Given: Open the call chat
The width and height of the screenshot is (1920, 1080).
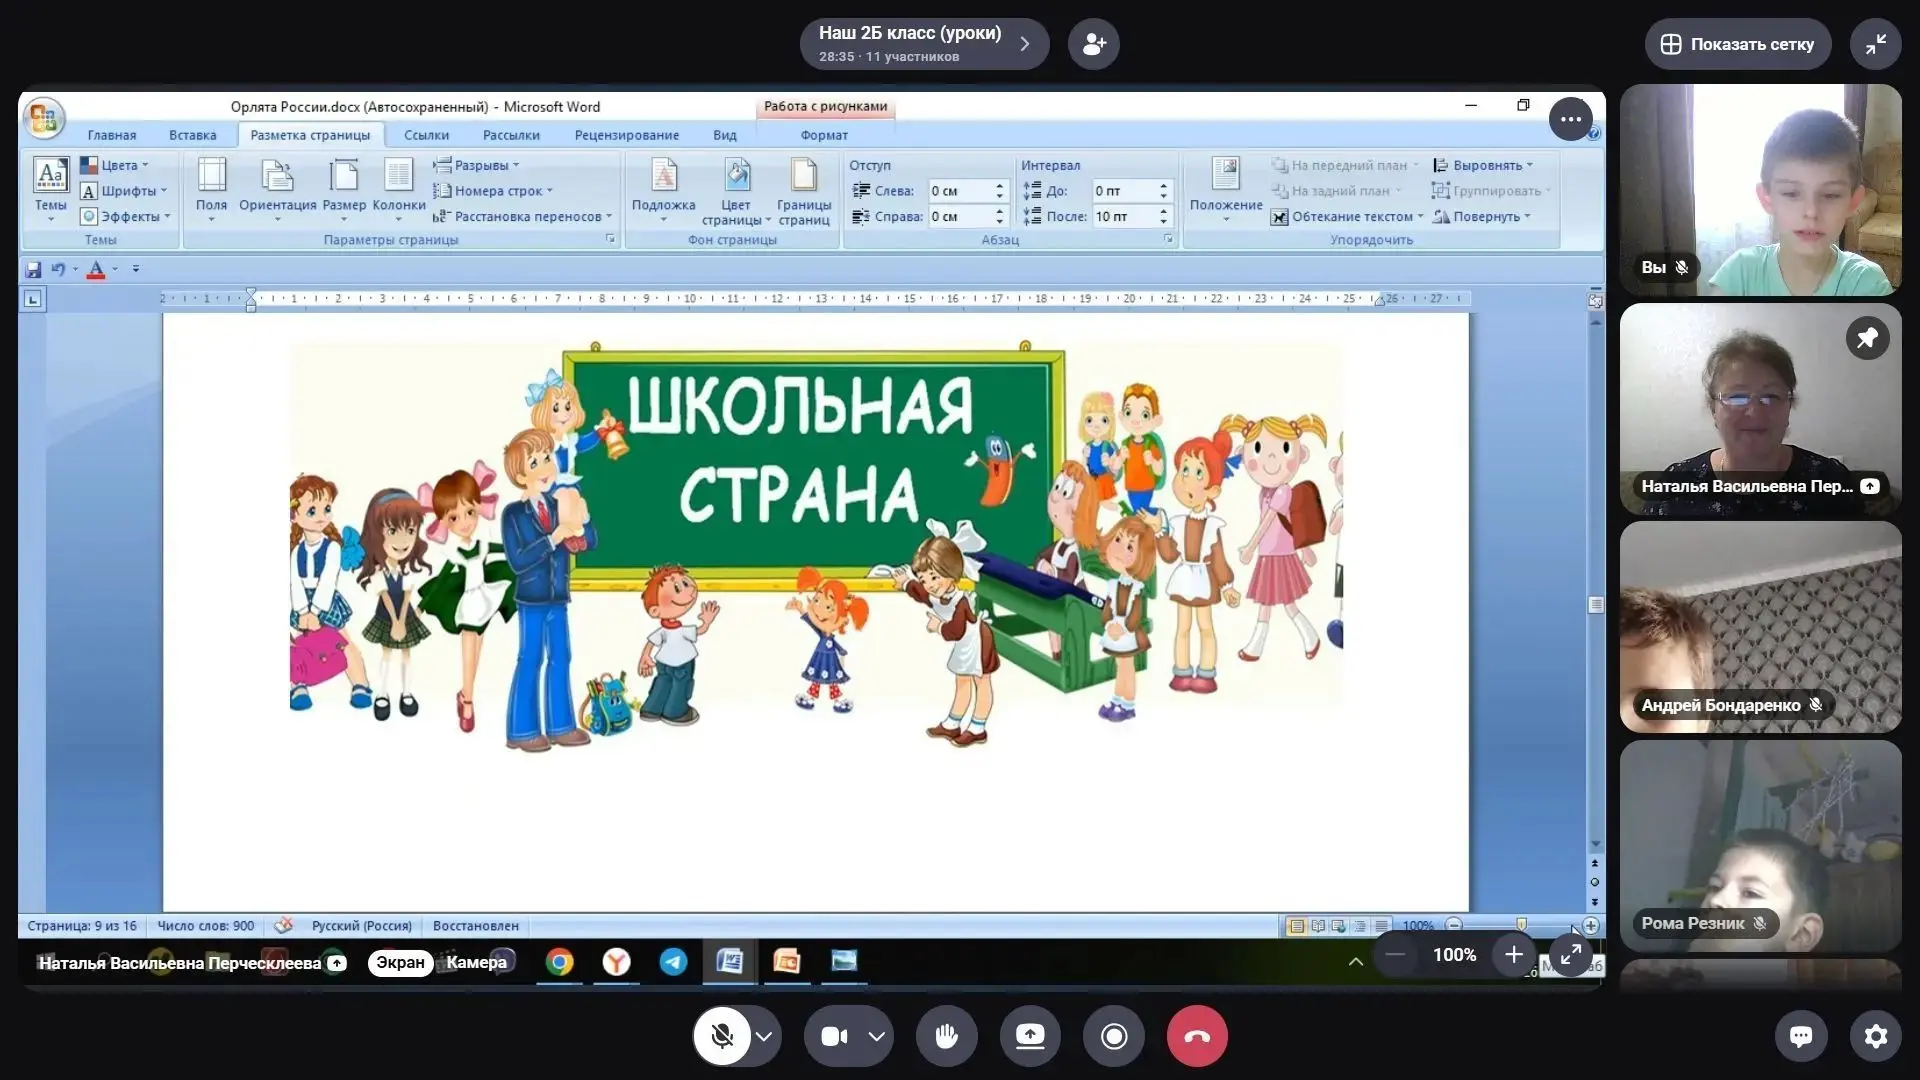Looking at the screenshot, I should pyautogui.click(x=1801, y=1036).
